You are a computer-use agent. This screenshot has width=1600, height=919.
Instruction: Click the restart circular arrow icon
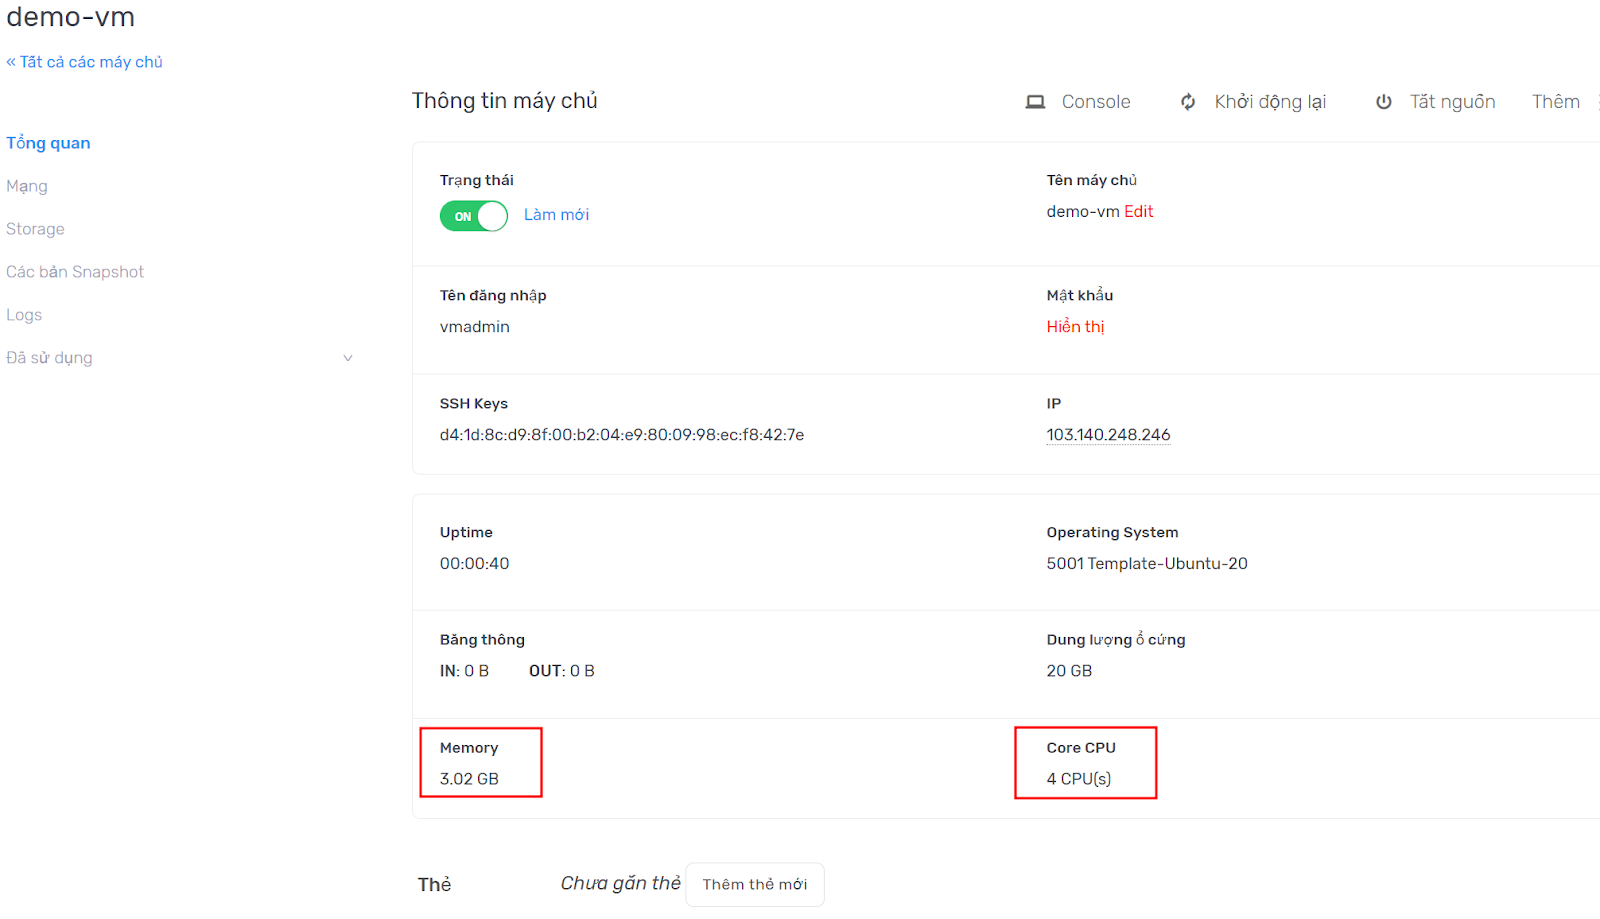pyautogui.click(x=1188, y=102)
